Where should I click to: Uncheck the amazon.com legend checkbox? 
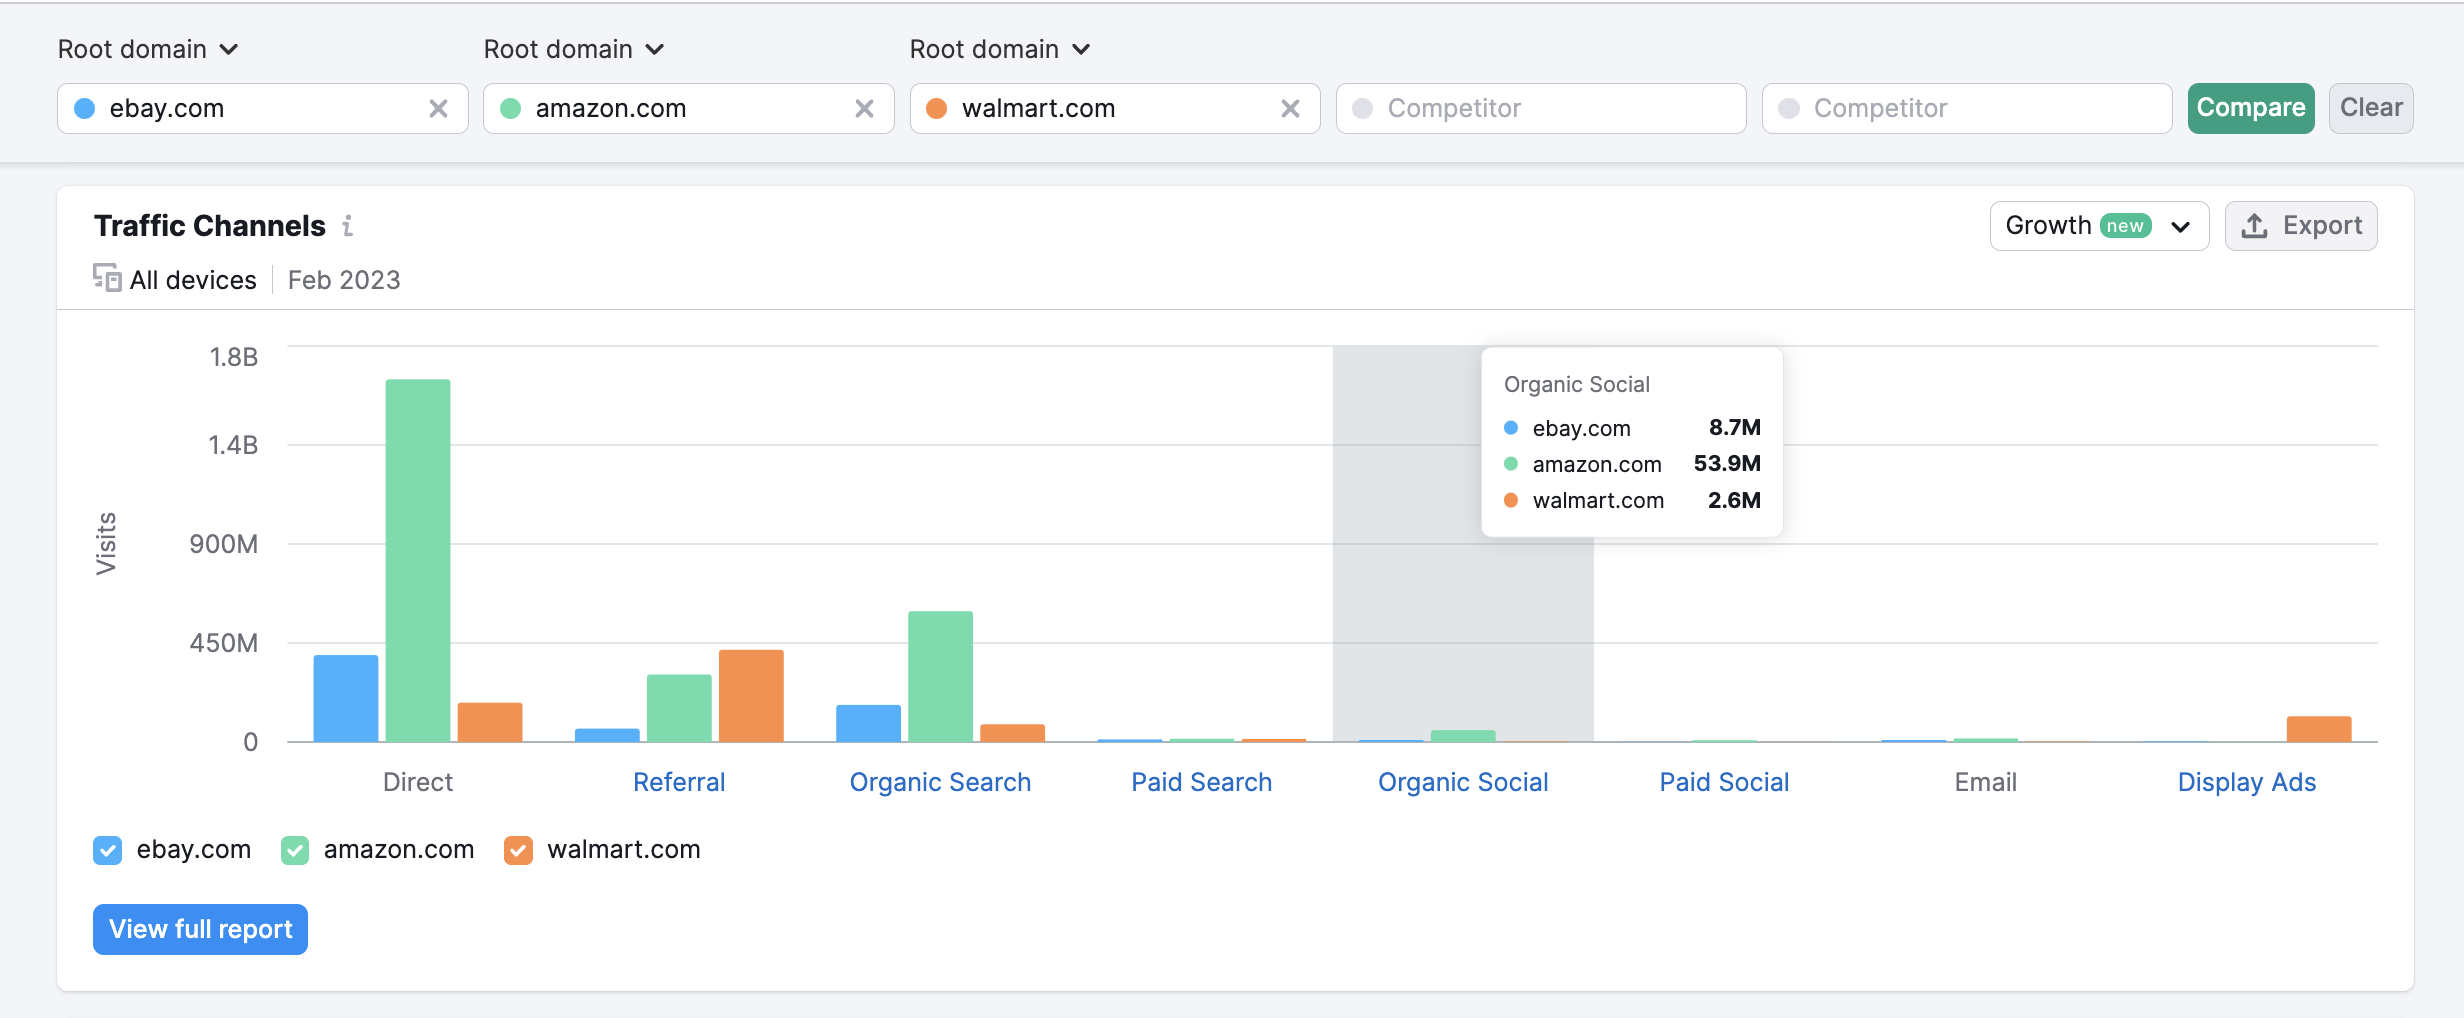[295, 850]
